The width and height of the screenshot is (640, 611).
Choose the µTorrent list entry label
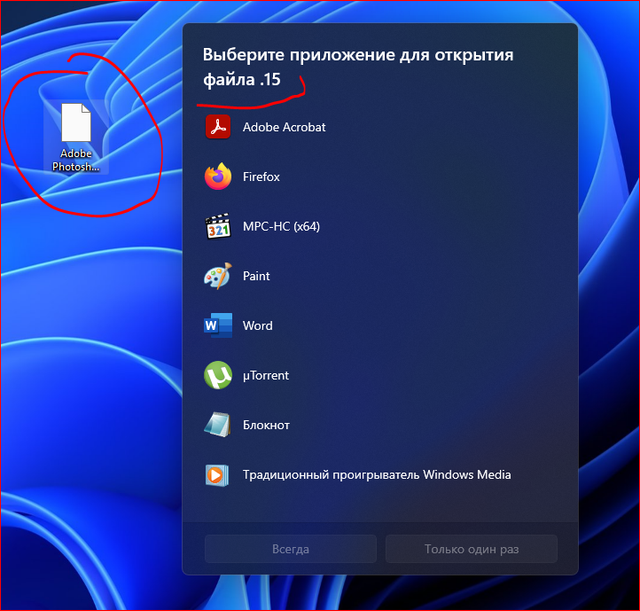pos(266,375)
